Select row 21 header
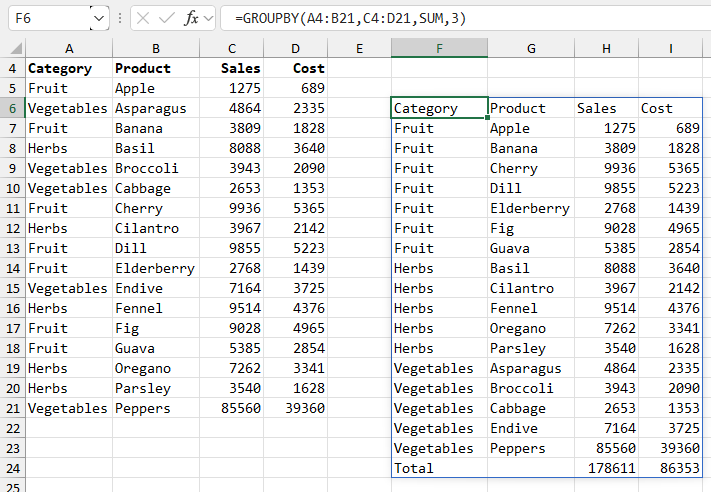 [x=13, y=408]
